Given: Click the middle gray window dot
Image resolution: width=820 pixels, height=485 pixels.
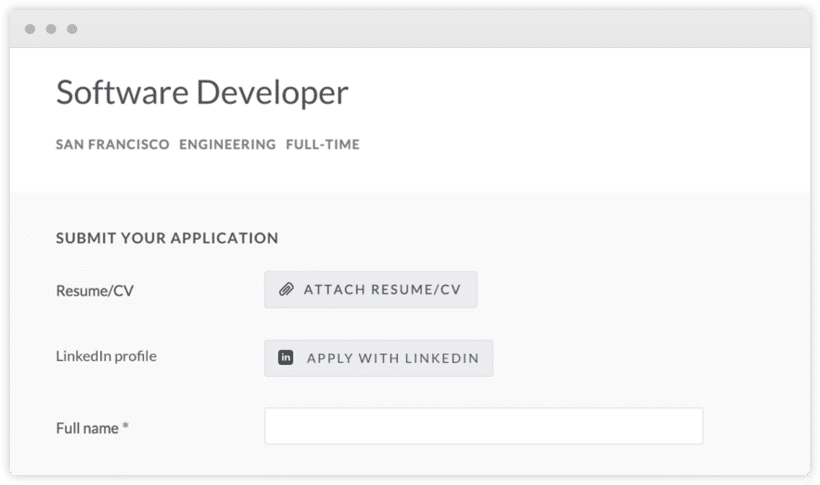Looking at the screenshot, I should pos(51,29).
